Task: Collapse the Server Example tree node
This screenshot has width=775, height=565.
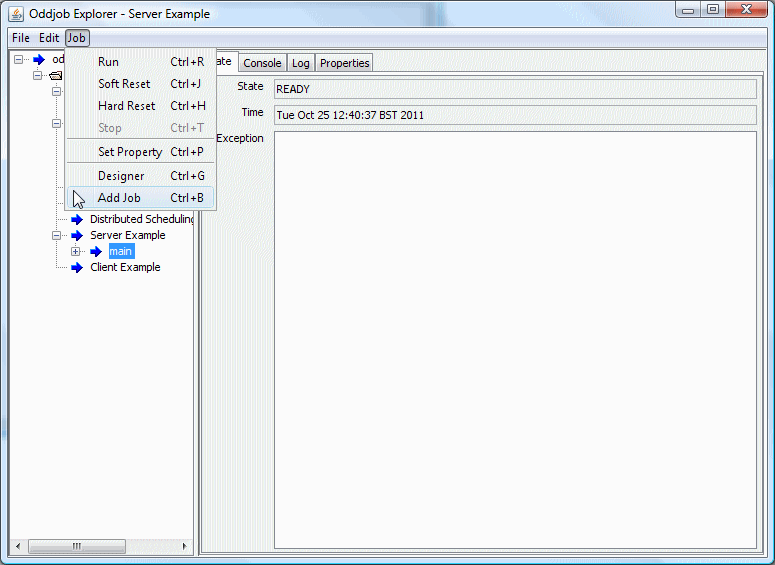Action: 57,236
